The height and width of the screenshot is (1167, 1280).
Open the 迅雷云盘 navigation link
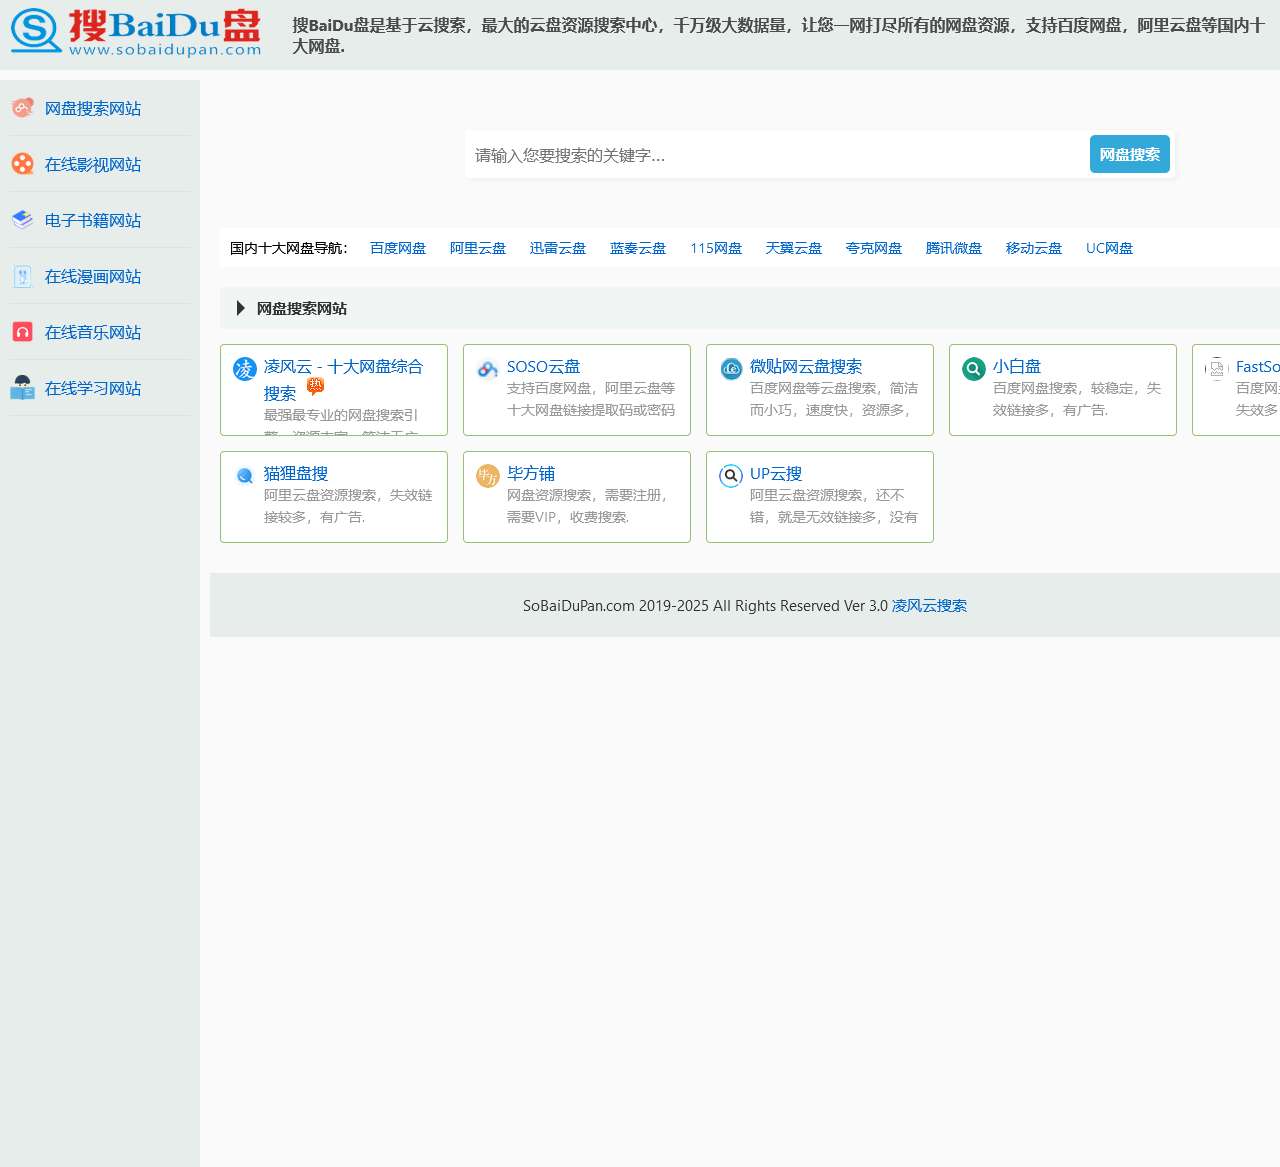[x=558, y=248]
